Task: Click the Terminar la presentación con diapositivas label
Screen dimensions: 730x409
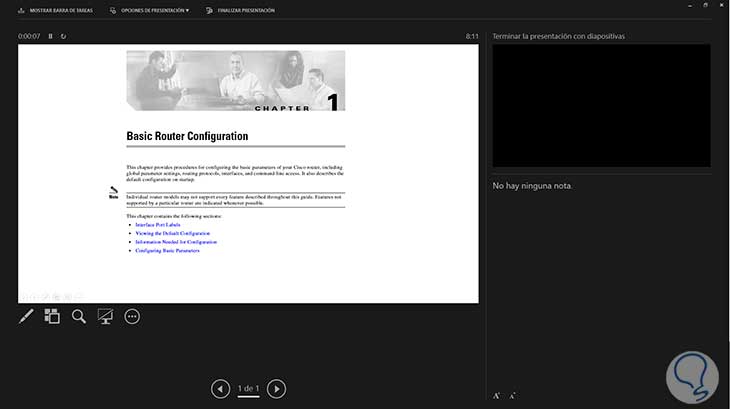Action: pyautogui.click(x=559, y=36)
